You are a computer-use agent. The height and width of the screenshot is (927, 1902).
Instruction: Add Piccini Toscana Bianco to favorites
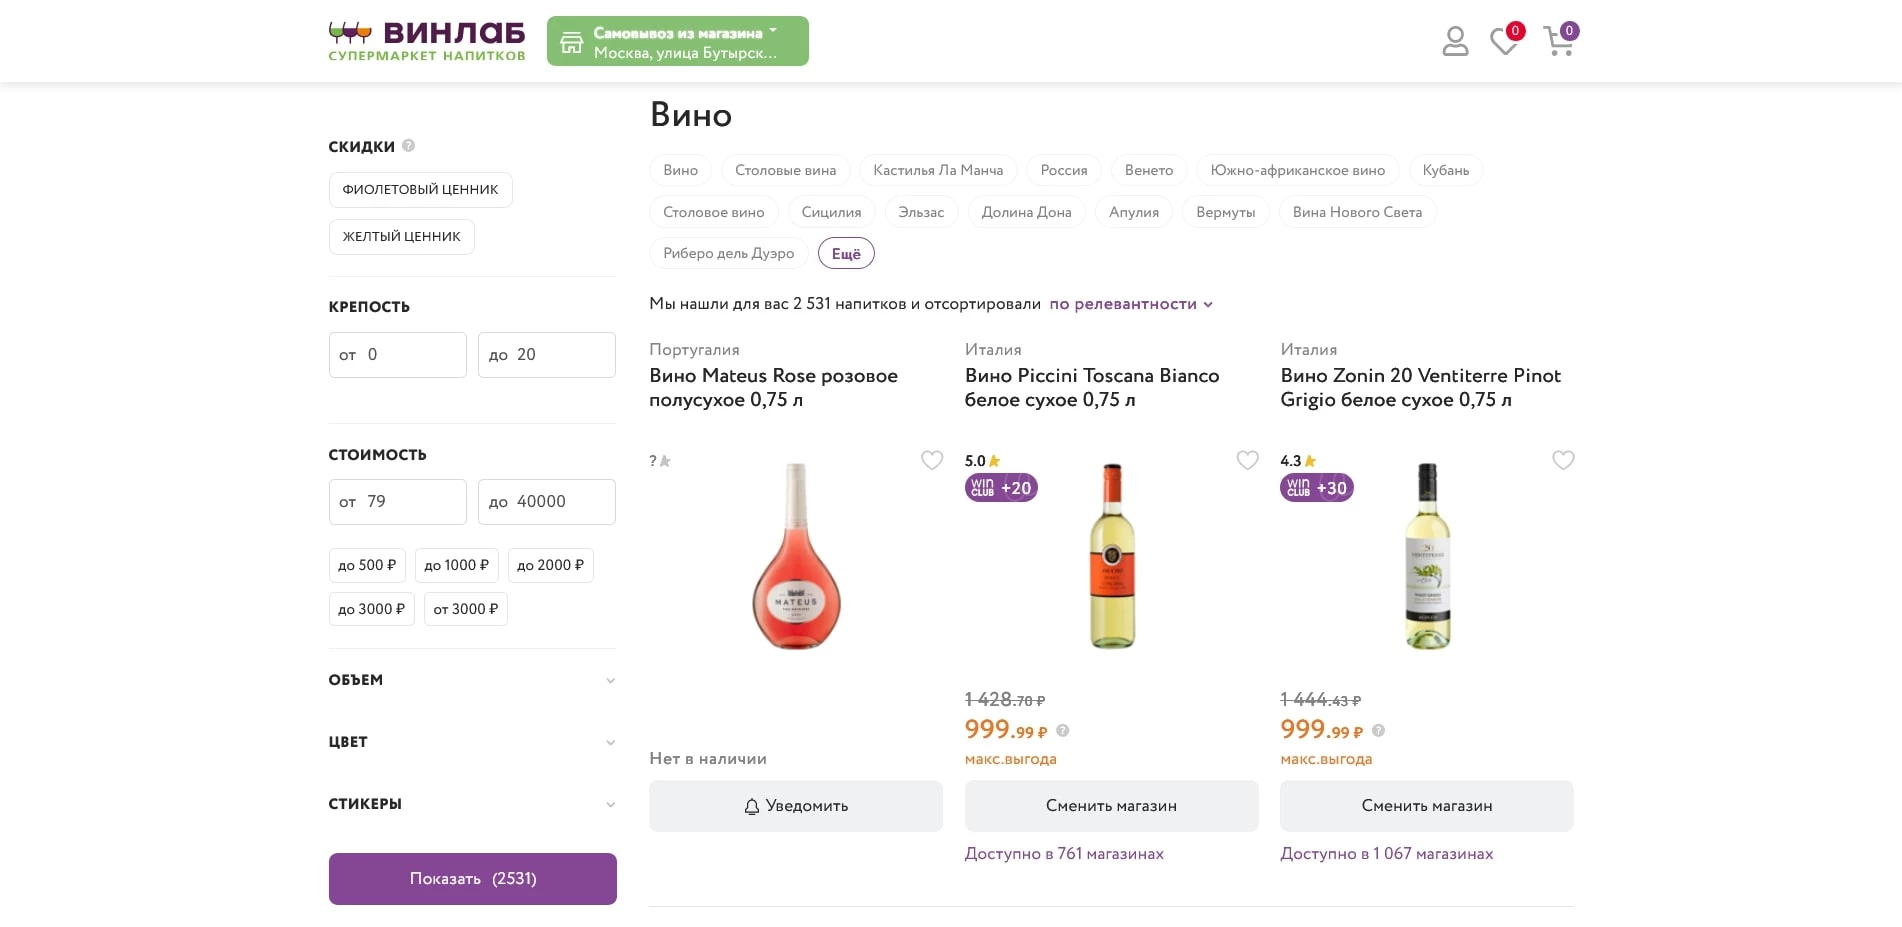pyautogui.click(x=1247, y=460)
